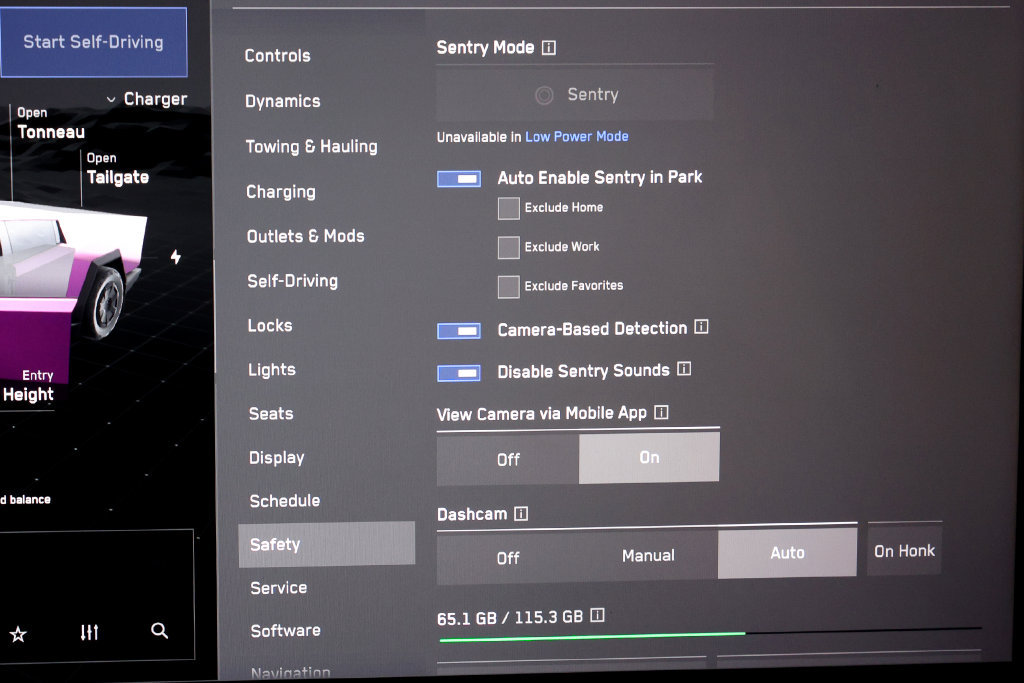The height and width of the screenshot is (683, 1024).
Task: Select the Safety menu item
Action: tap(327, 544)
